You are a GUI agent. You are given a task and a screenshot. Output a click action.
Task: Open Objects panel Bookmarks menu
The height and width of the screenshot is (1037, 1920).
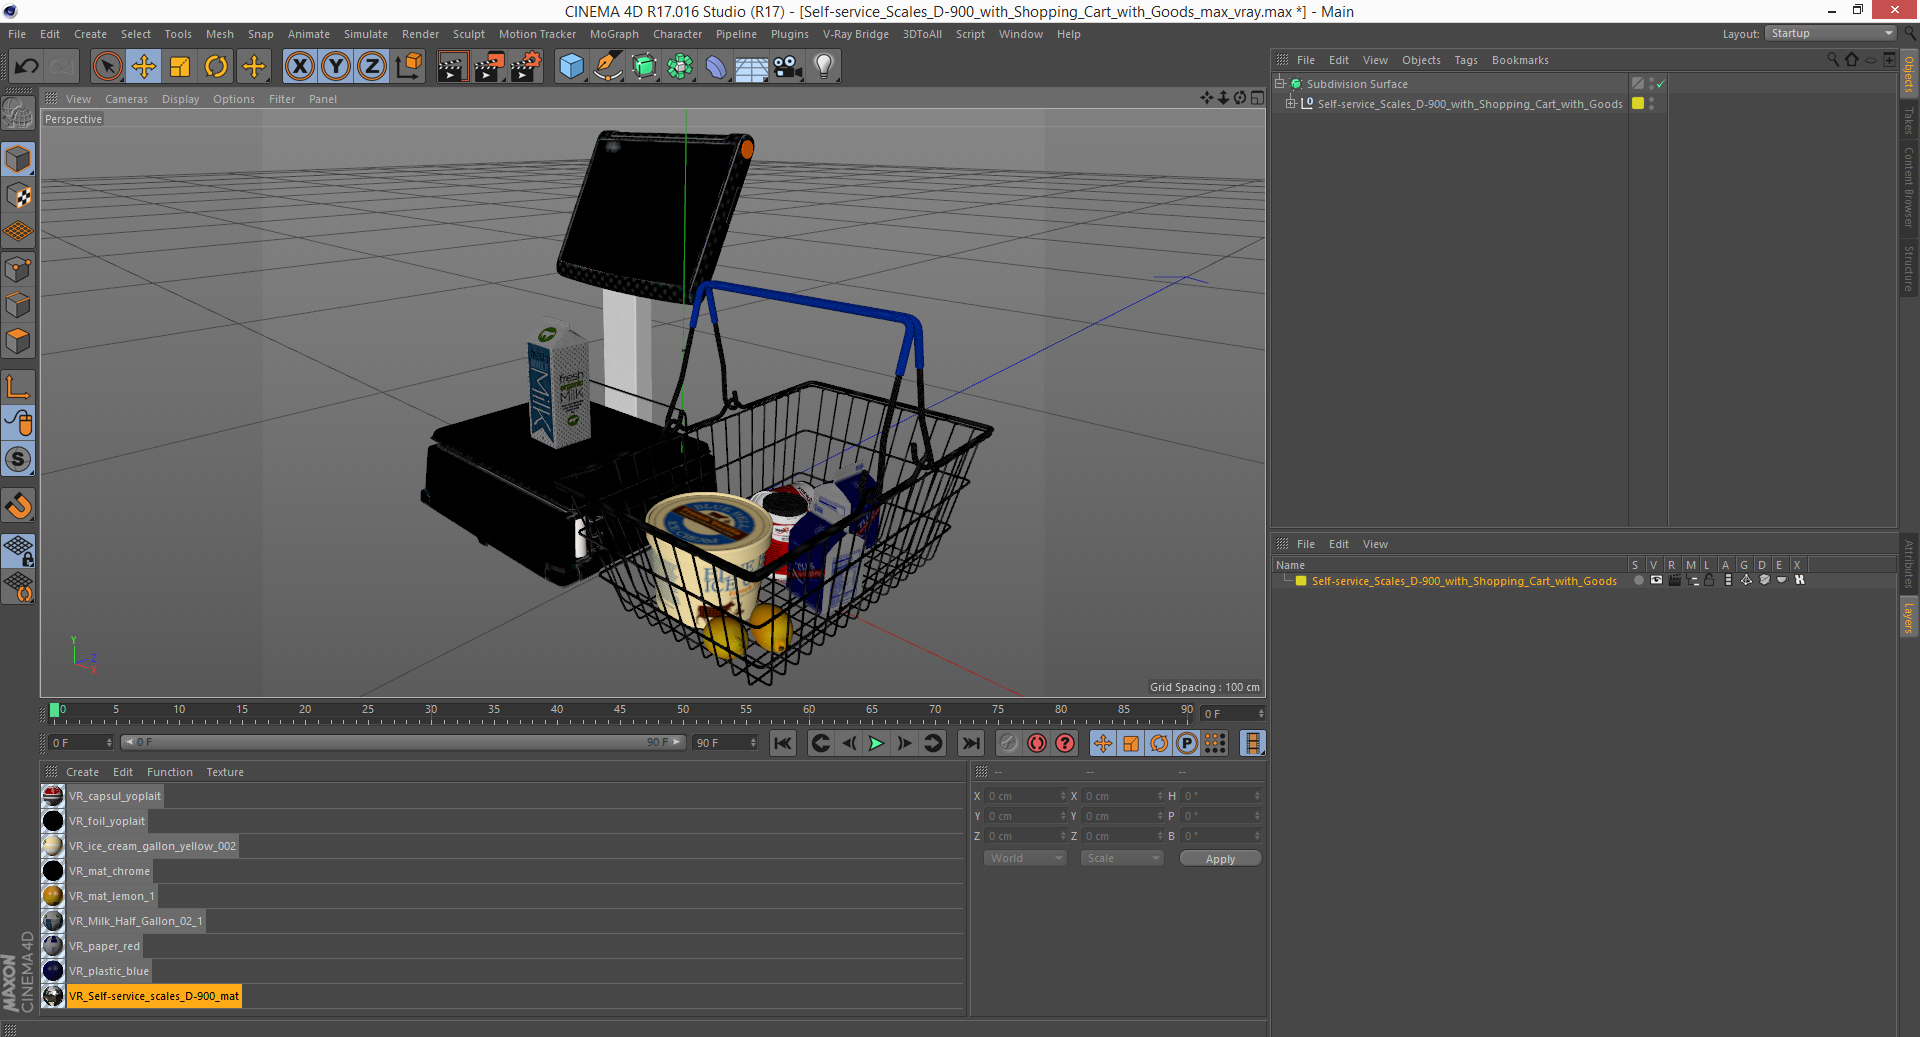tap(1520, 60)
